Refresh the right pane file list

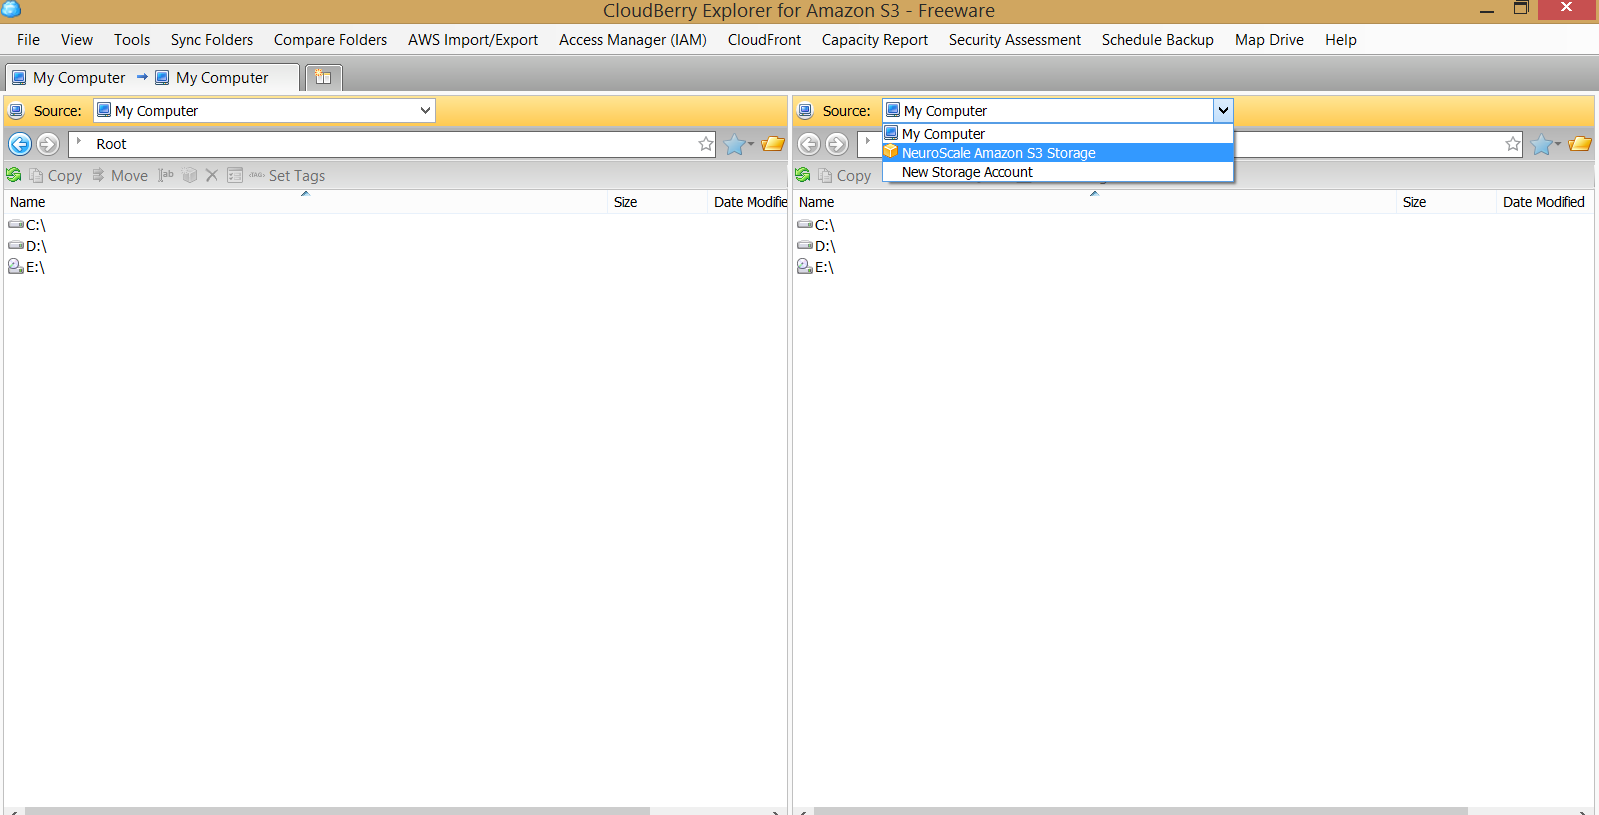[x=803, y=175]
